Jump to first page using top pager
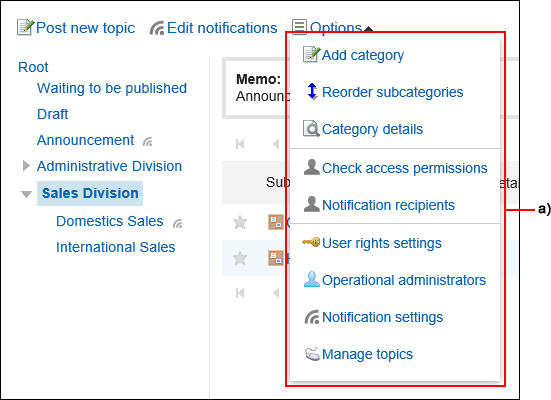Viewport: 551px width, 400px height. pos(240,144)
